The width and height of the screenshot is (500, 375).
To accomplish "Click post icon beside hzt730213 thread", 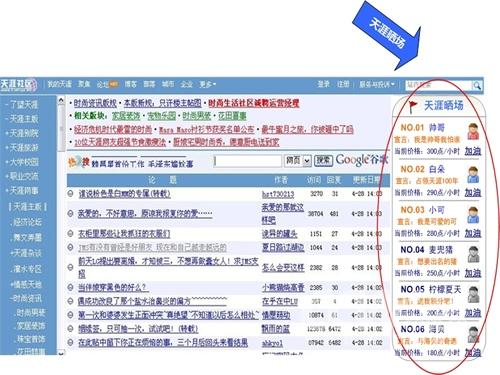I will [x=70, y=193].
